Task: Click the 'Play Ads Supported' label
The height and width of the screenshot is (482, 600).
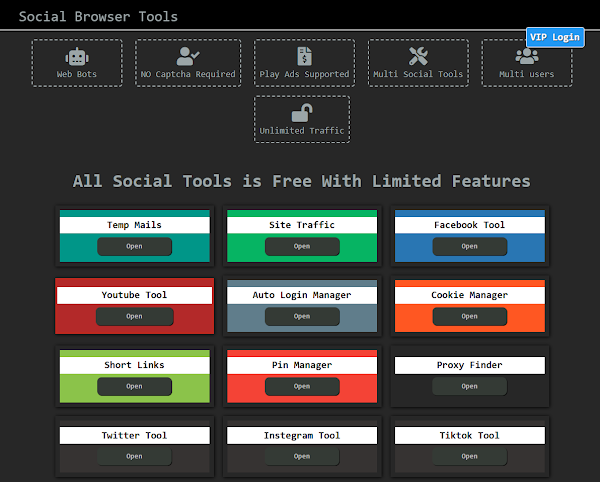Action: [x=305, y=74]
